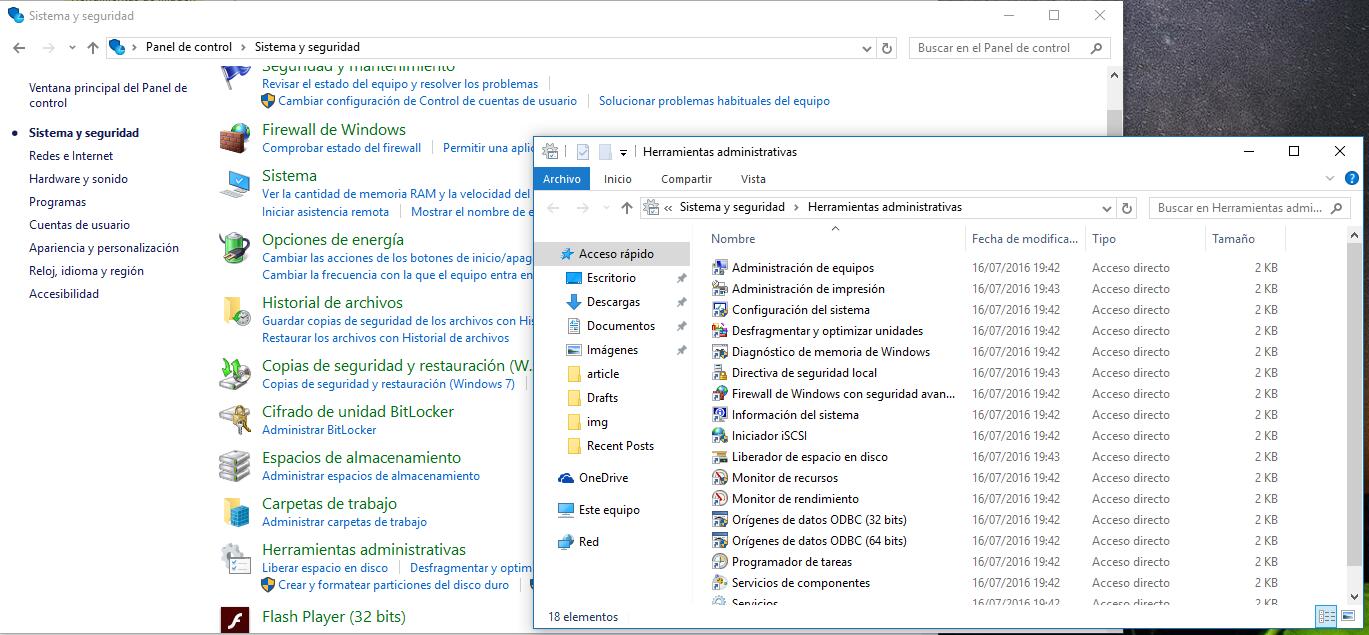Select Orígenes de datos ODBC (64 bits) icon

[719, 540]
